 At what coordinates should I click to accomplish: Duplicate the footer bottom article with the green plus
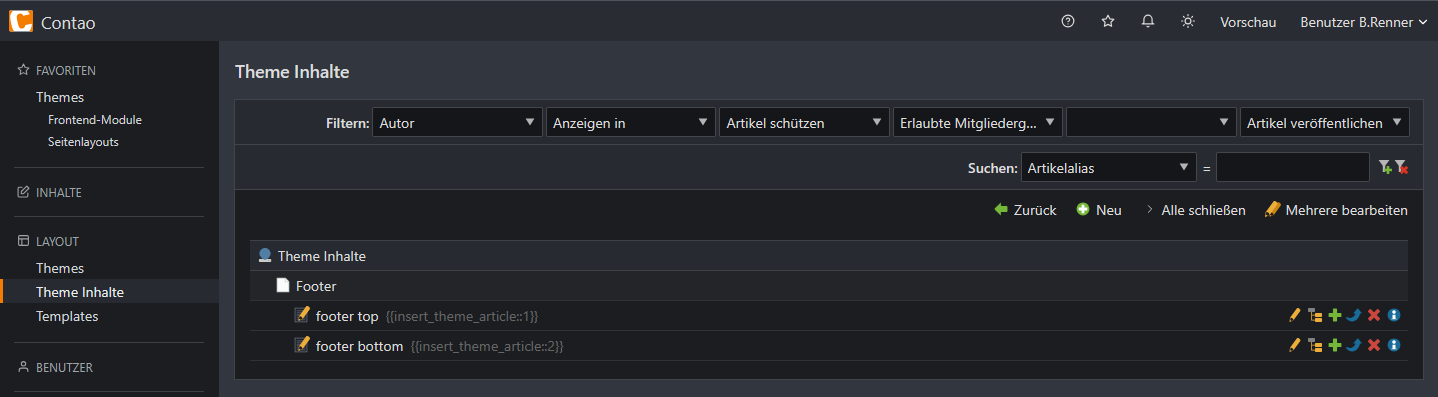coord(1334,346)
